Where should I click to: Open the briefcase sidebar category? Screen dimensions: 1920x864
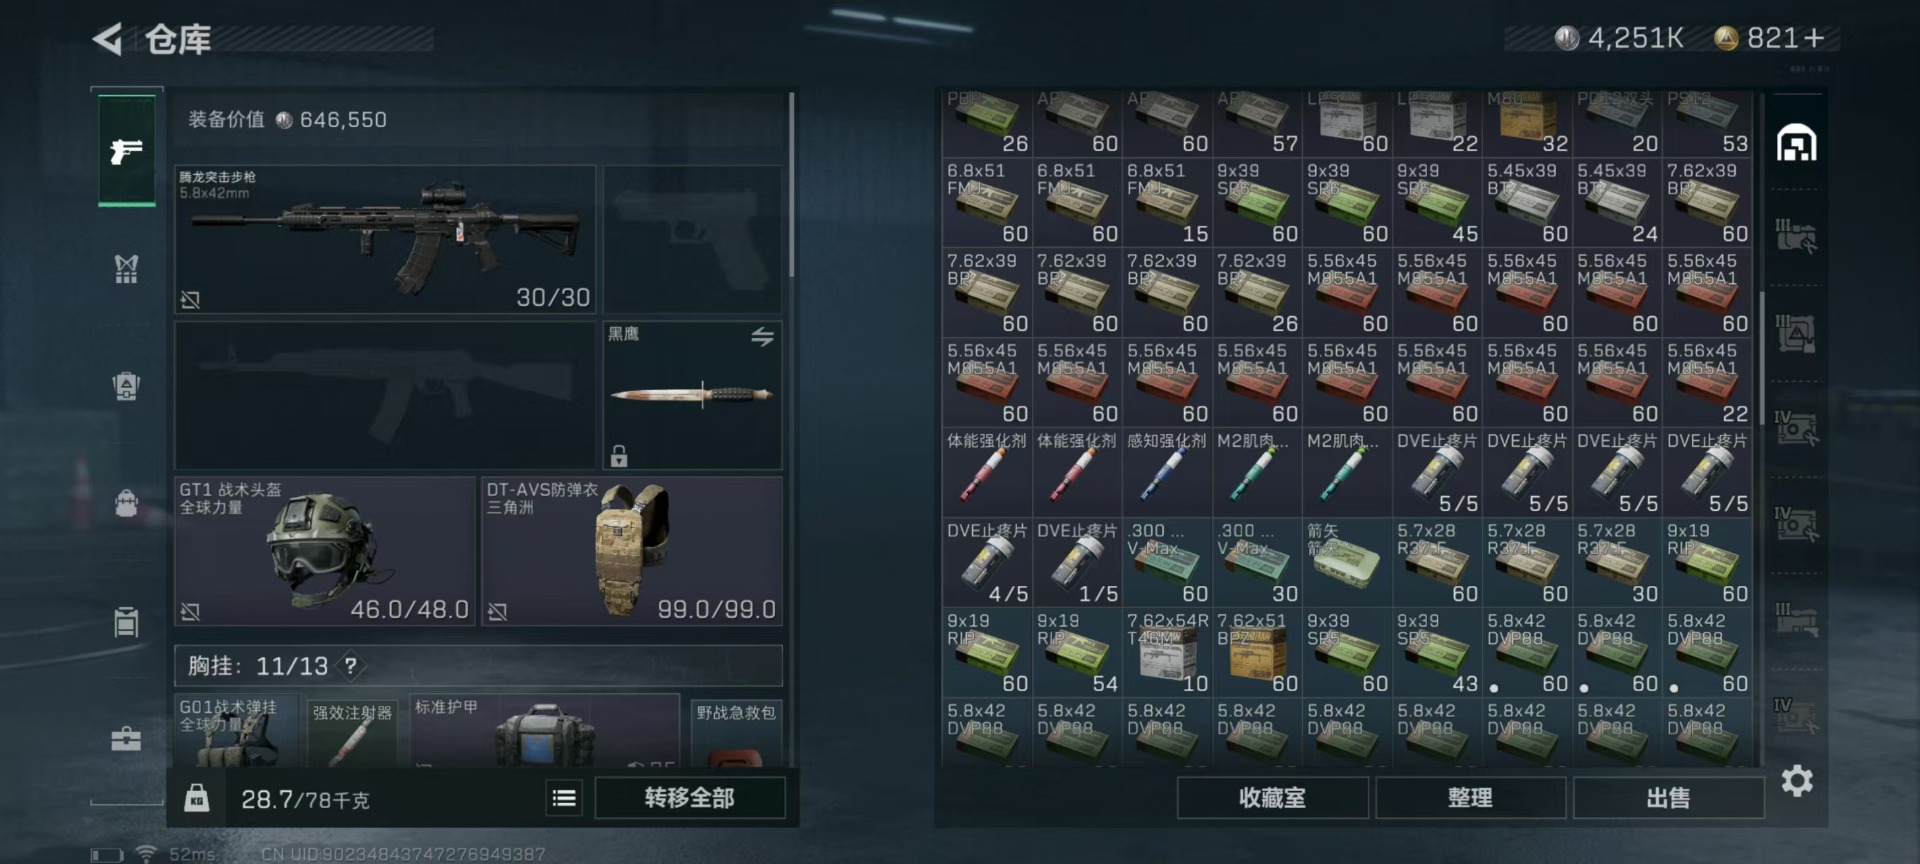click(126, 739)
